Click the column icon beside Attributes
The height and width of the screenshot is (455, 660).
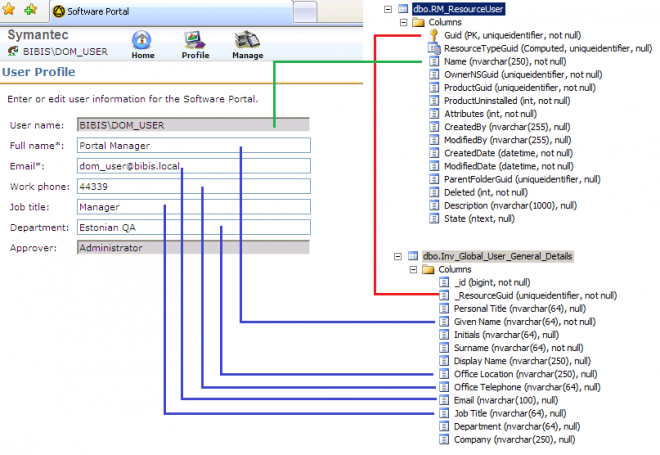point(434,114)
